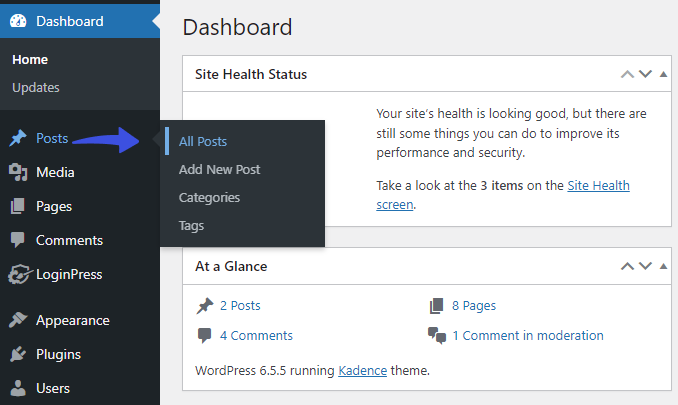678x405 pixels.
Task: Open the Media menu label
Action: [x=55, y=172]
